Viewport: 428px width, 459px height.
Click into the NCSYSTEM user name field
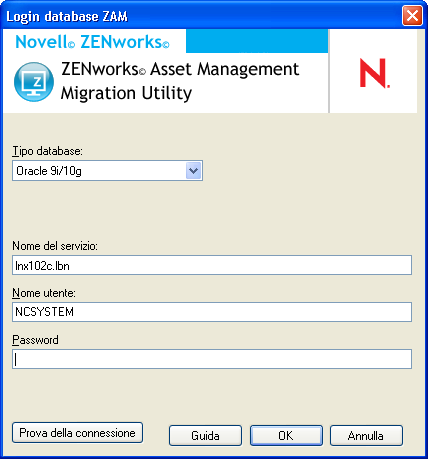pyautogui.click(x=212, y=312)
